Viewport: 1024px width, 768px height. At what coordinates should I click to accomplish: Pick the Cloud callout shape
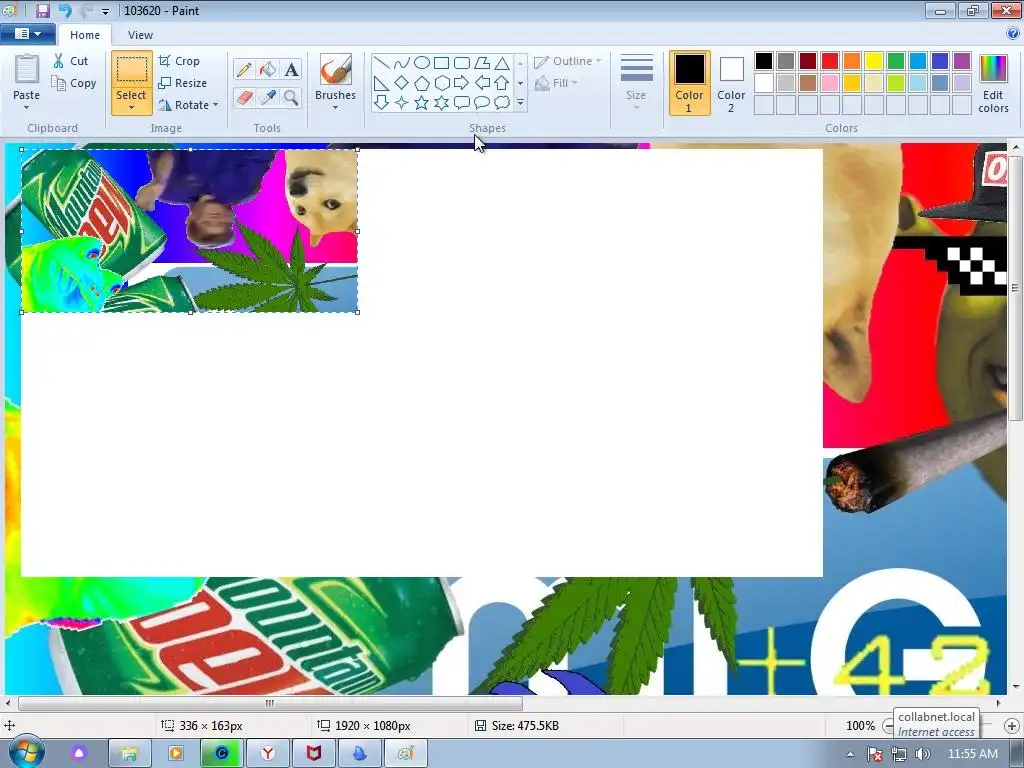coord(502,103)
